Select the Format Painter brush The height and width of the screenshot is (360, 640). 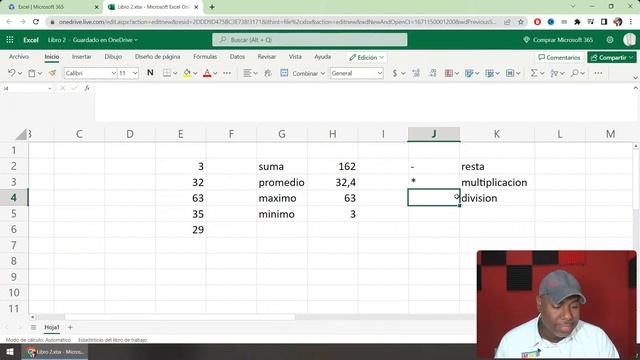point(52,73)
